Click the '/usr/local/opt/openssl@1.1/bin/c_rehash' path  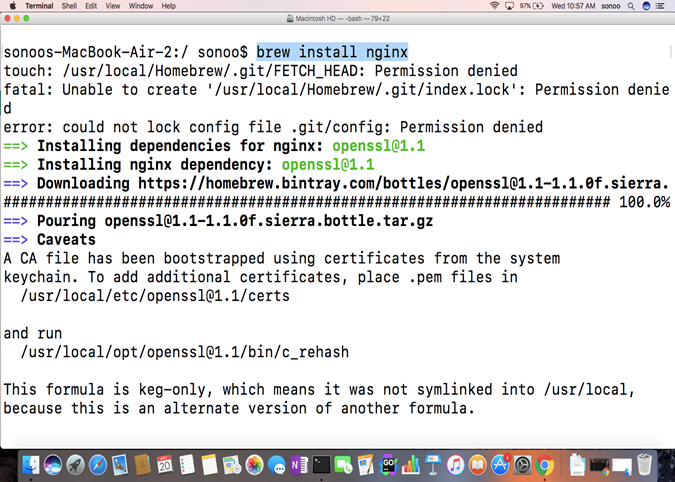pyautogui.click(x=185, y=352)
